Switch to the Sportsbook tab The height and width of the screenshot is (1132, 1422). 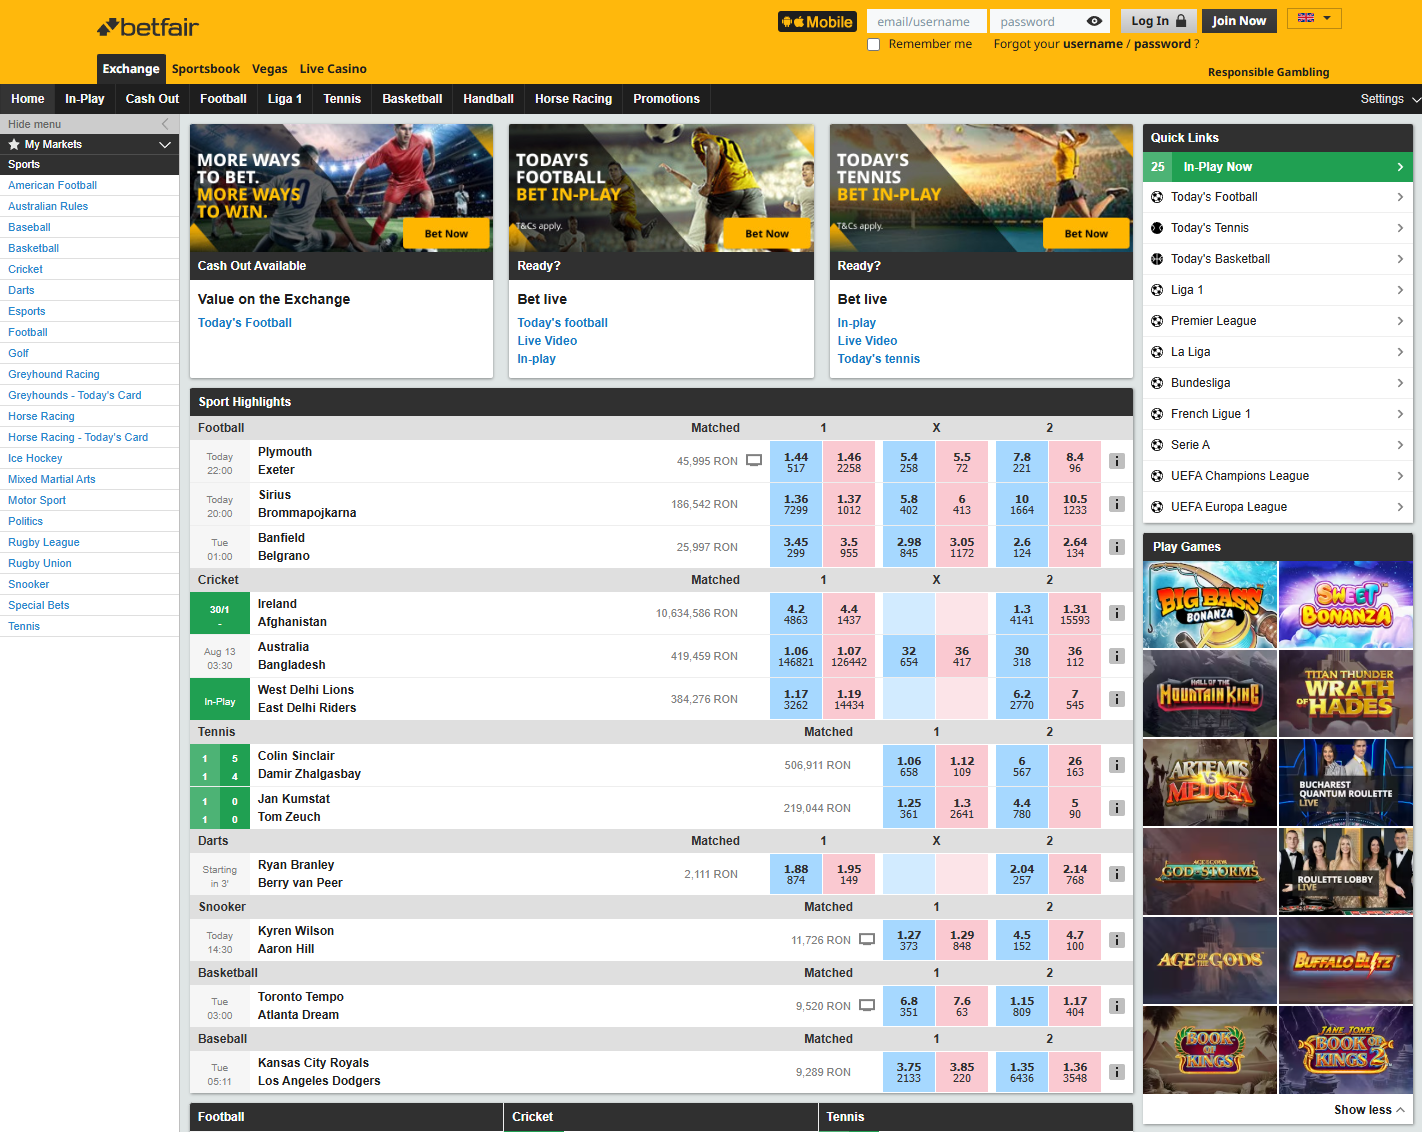(x=205, y=69)
